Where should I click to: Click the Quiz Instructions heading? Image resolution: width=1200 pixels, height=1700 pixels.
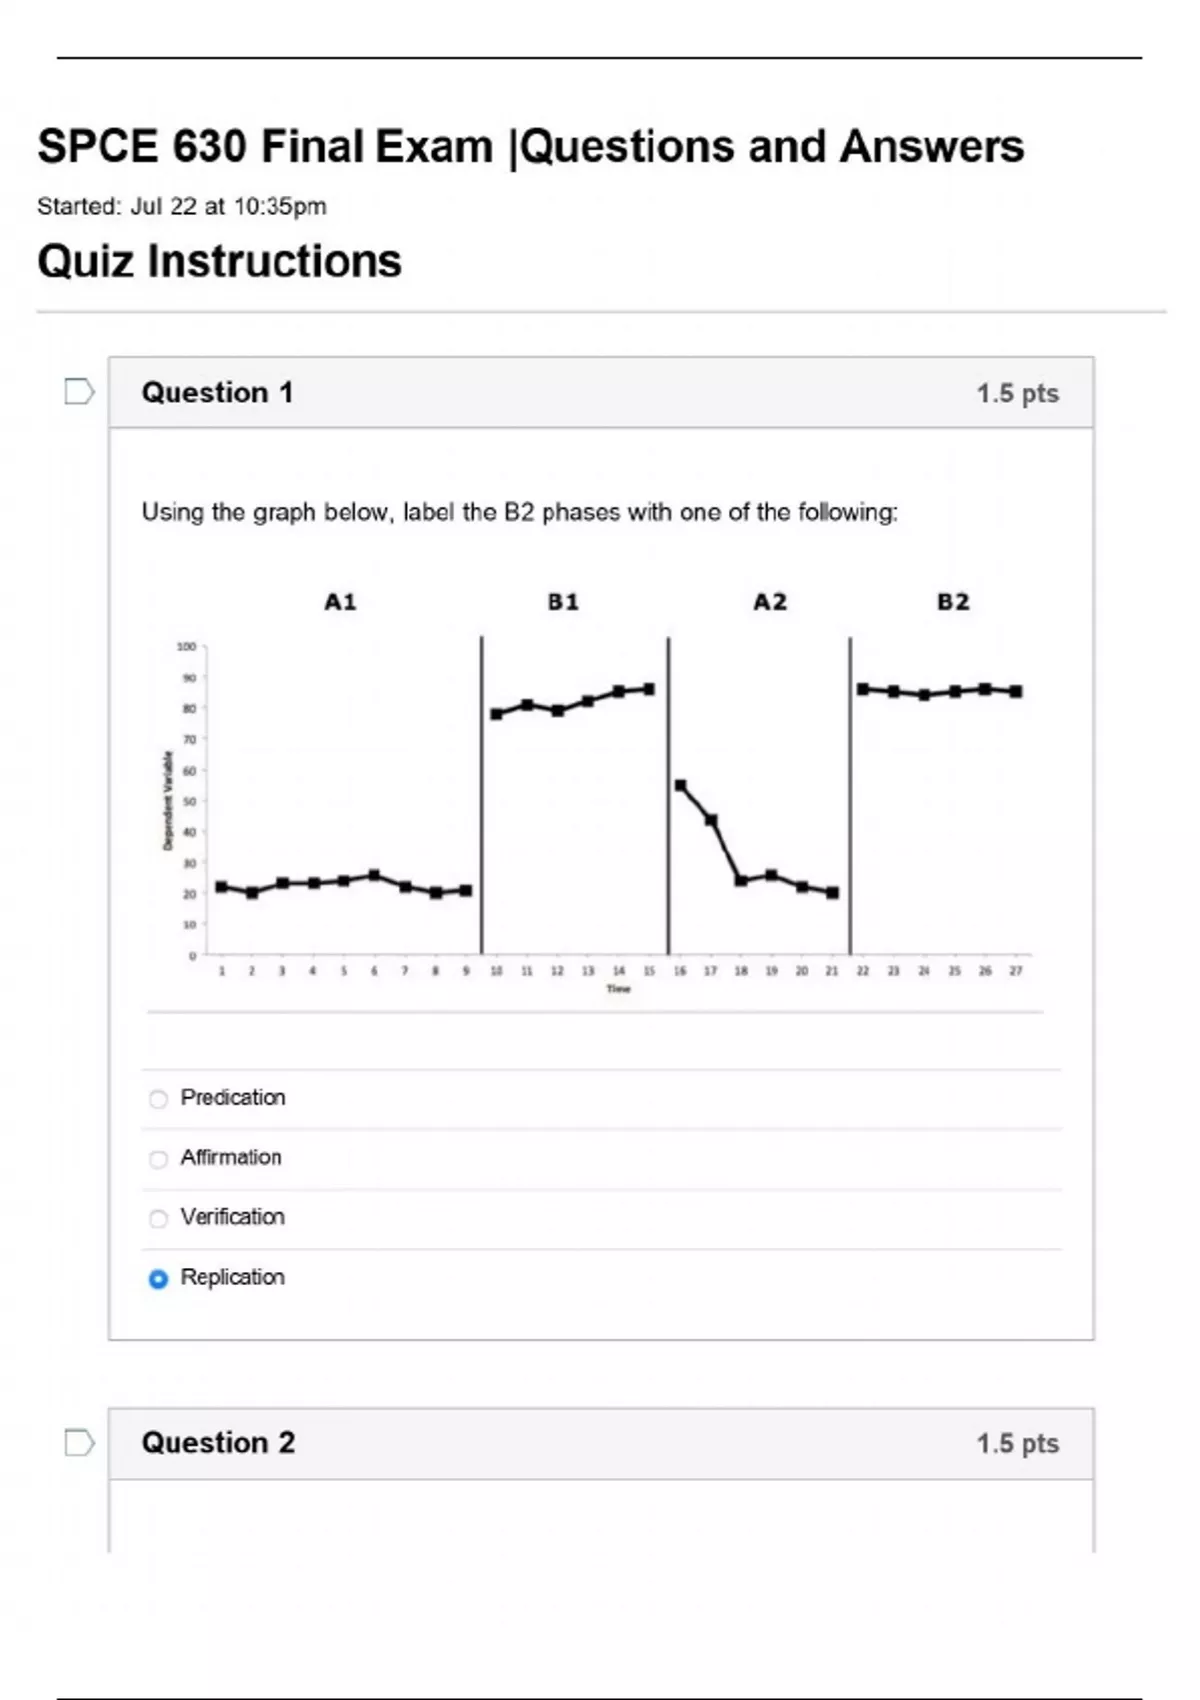point(220,261)
